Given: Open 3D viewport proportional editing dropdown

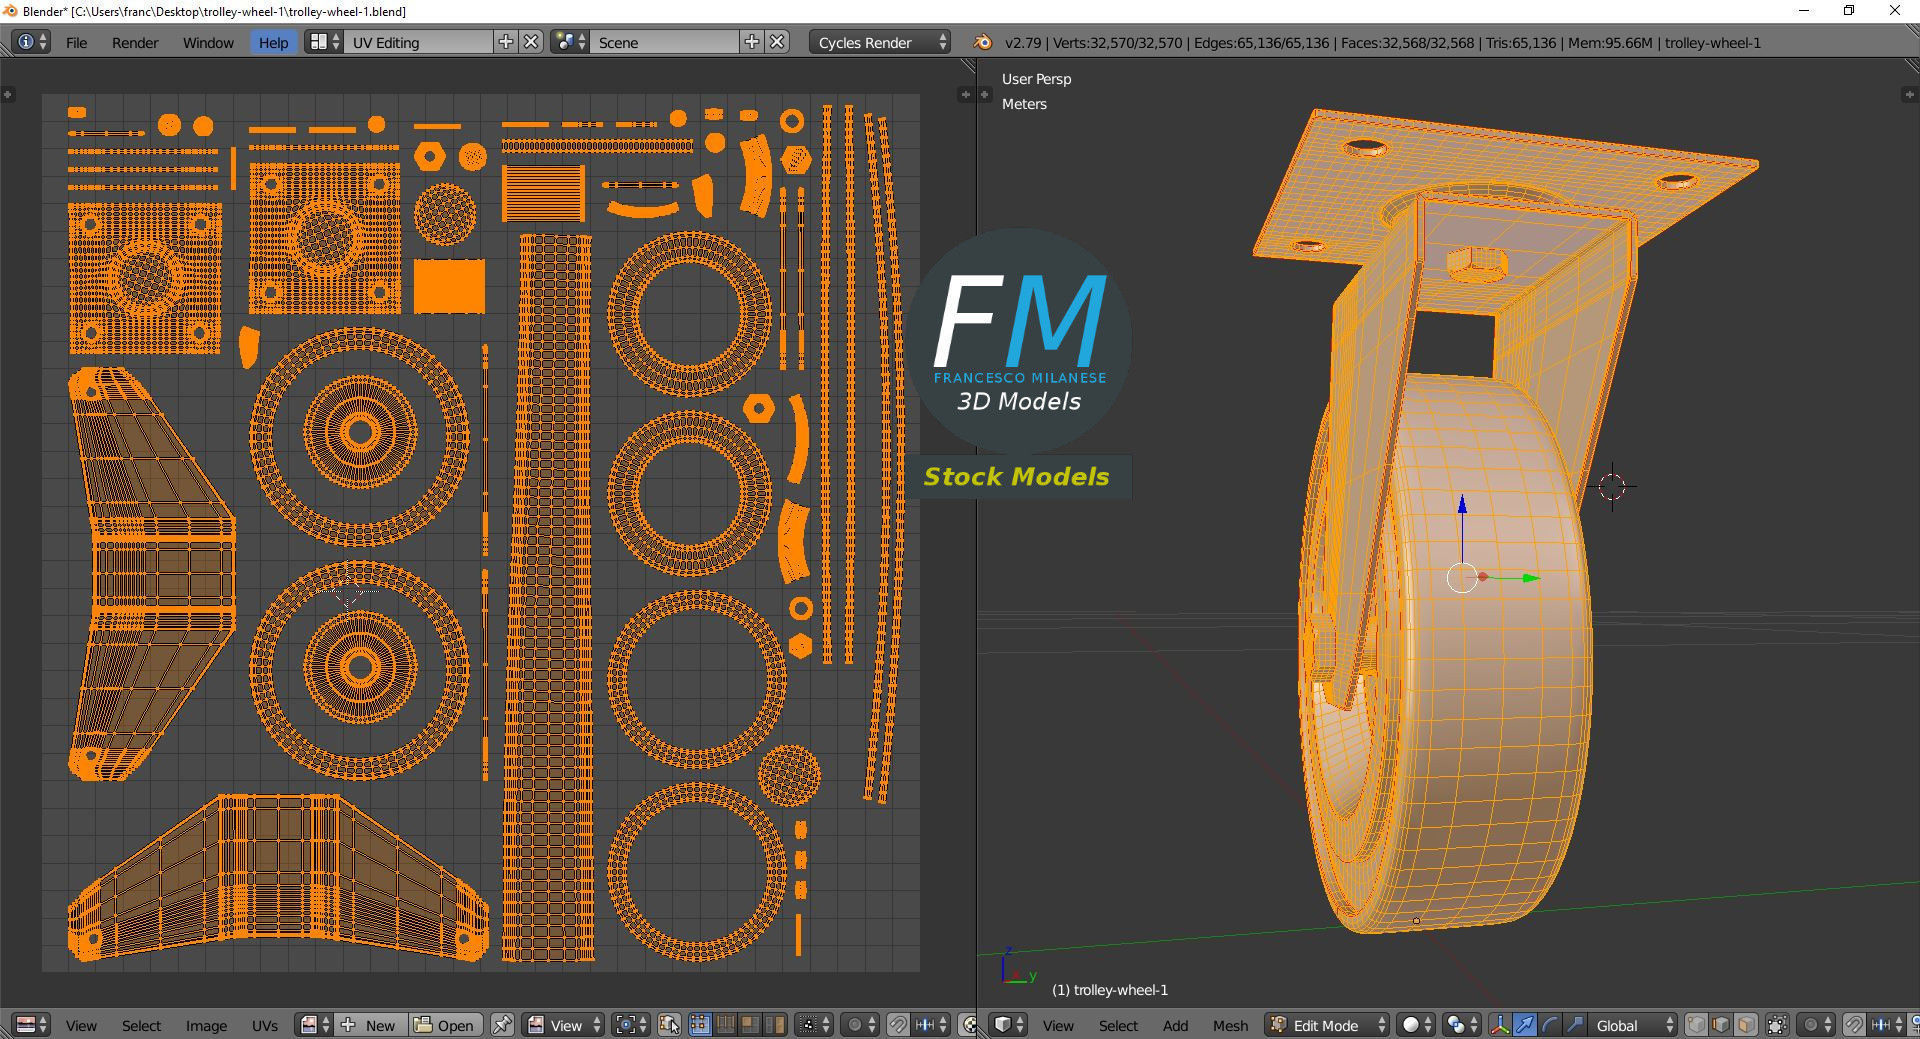Looking at the screenshot, I should pos(1815,1025).
